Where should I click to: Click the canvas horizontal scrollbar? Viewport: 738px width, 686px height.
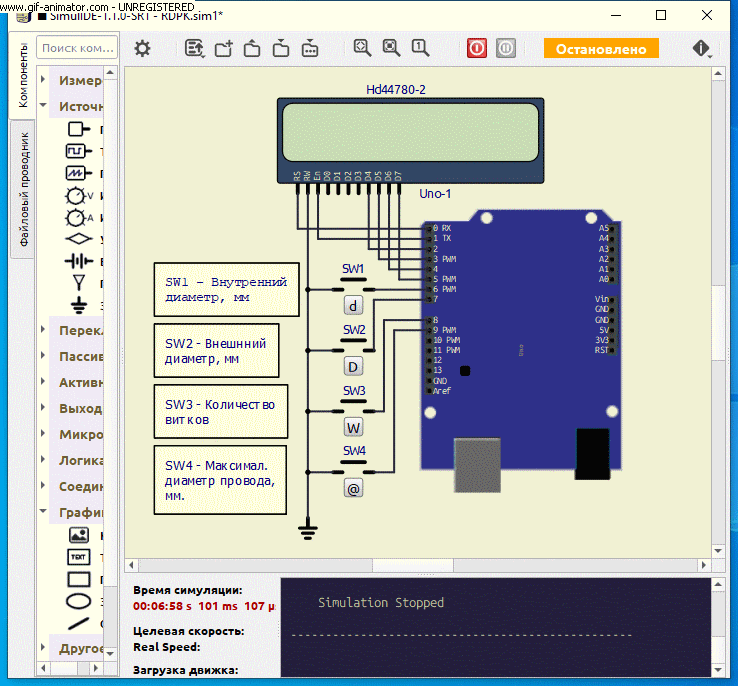[x=413, y=565]
